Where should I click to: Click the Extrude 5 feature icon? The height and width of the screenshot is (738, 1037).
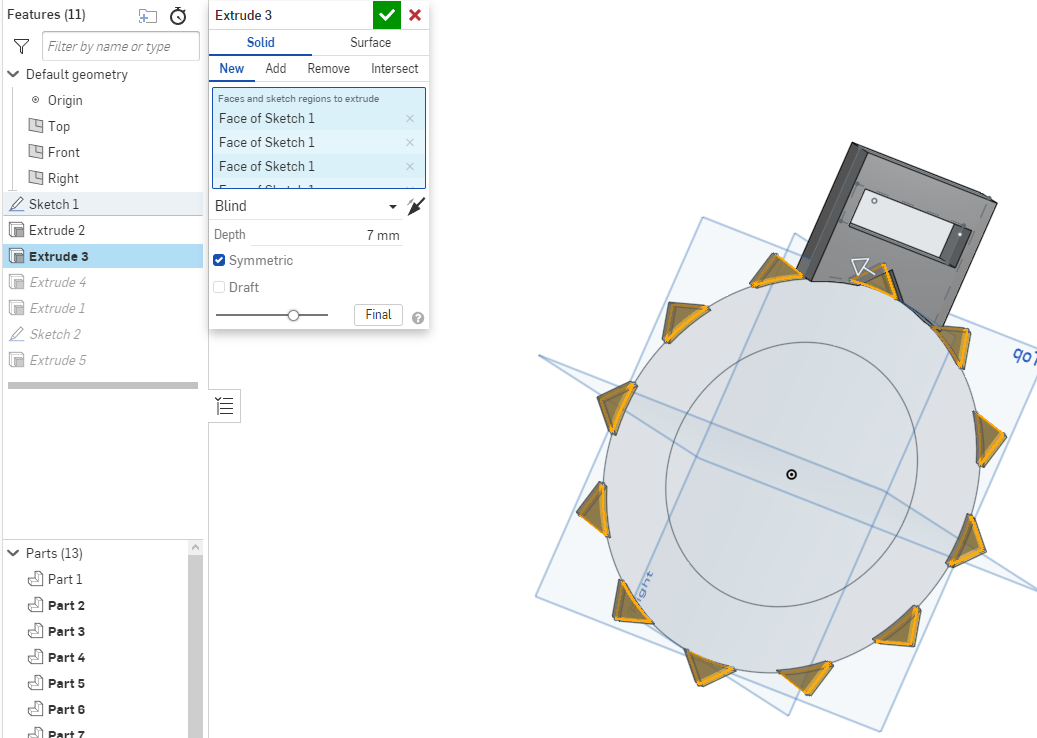click(17, 360)
